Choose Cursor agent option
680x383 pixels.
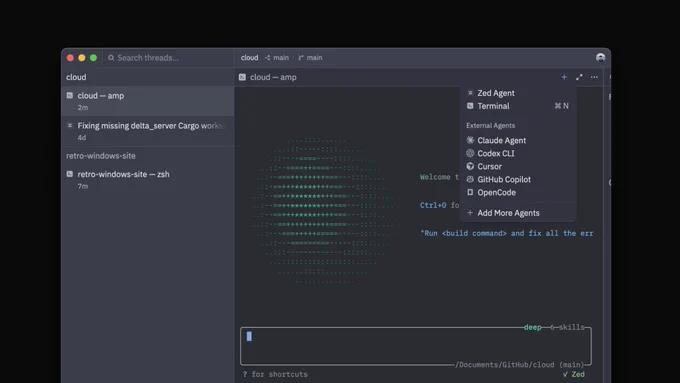point(518,167)
